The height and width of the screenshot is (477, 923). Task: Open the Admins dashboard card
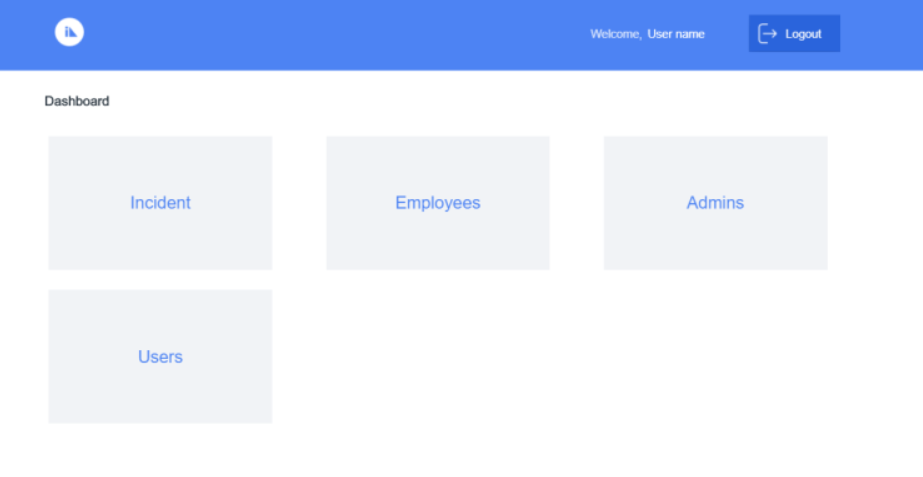click(x=715, y=203)
